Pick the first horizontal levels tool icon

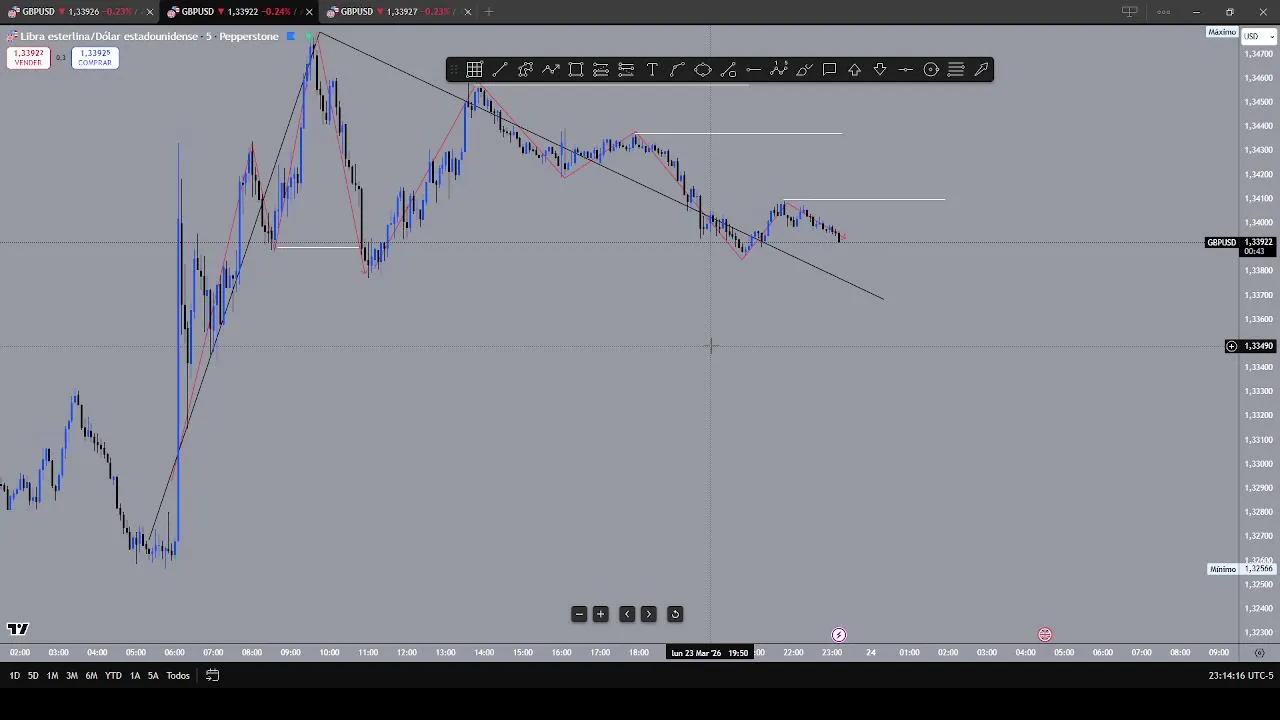[601, 69]
